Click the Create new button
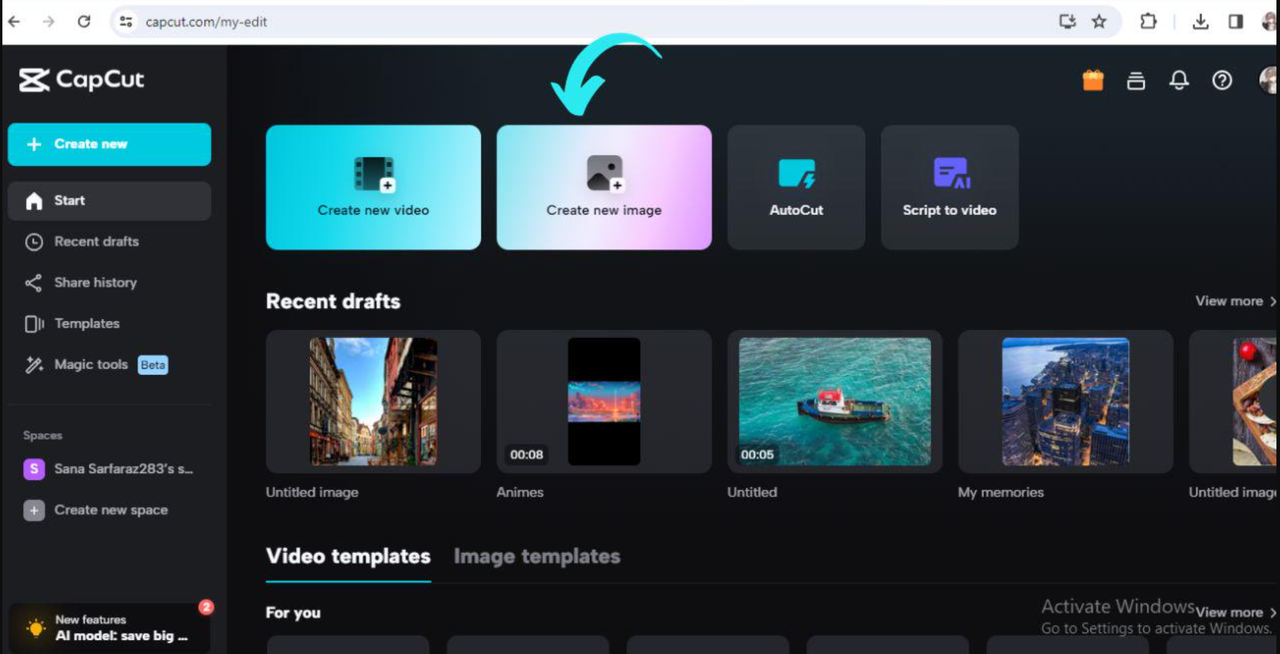This screenshot has width=1280, height=654. pos(109,144)
